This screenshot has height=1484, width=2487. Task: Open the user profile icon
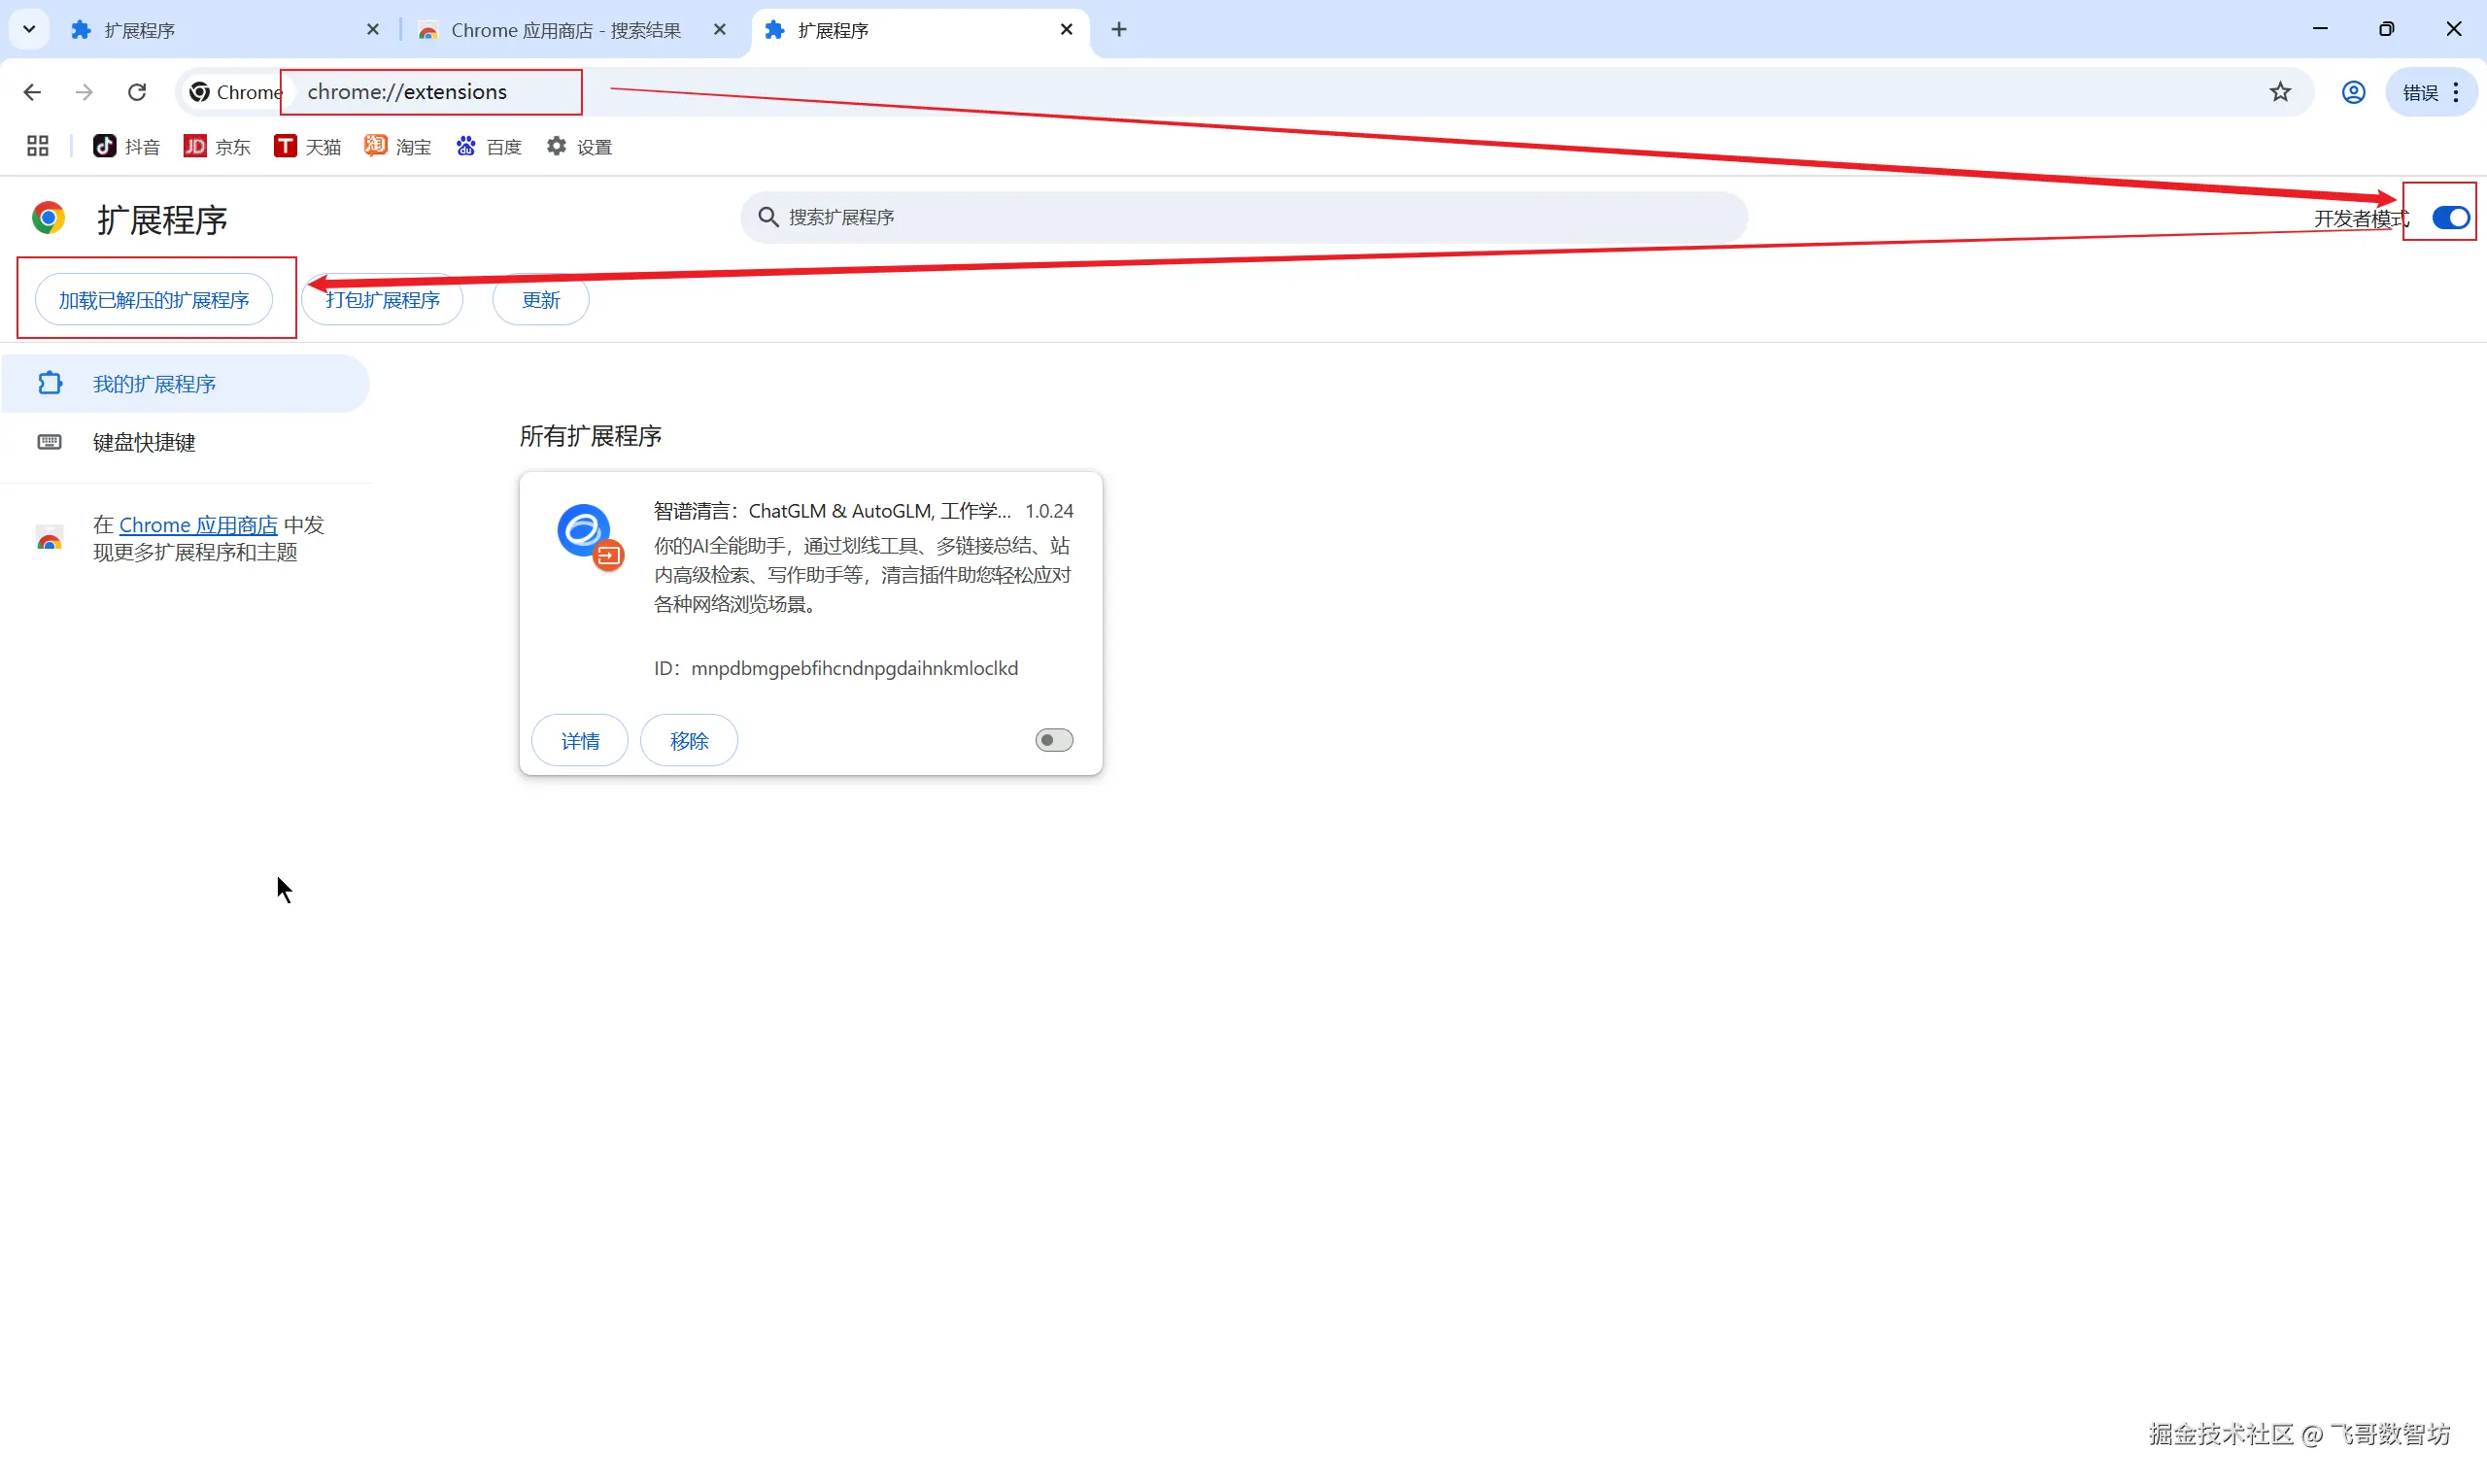click(2353, 92)
